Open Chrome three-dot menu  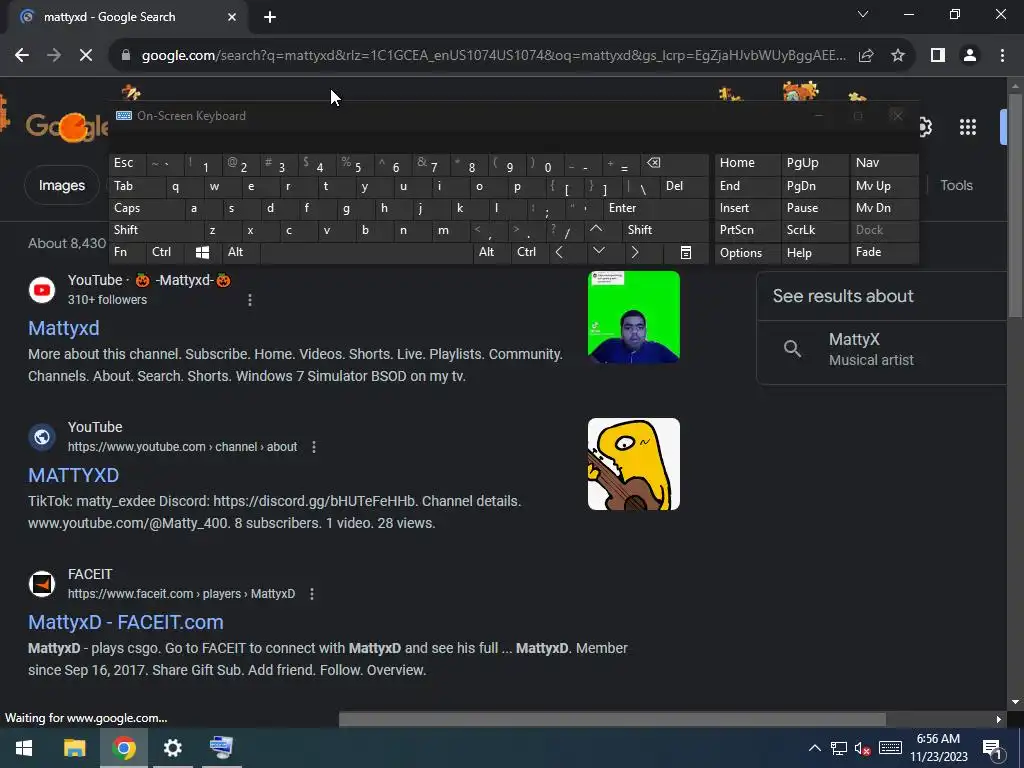pyautogui.click(x=1002, y=56)
